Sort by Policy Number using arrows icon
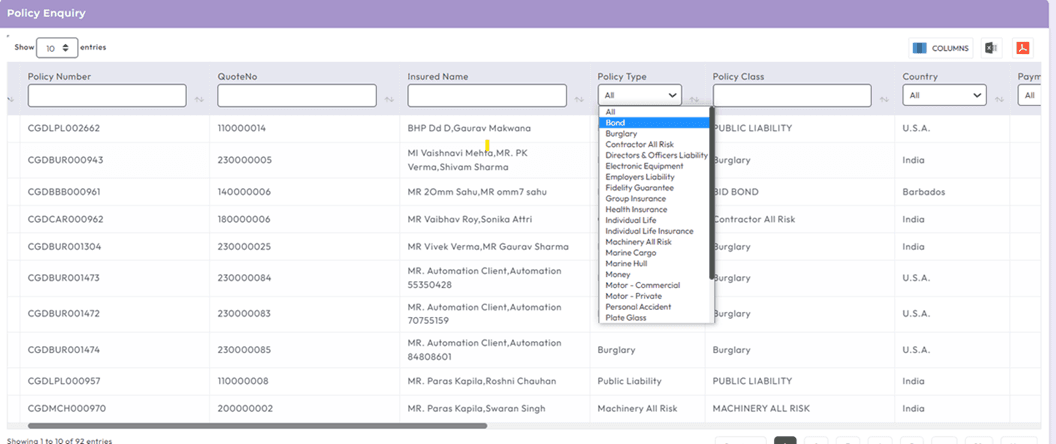Screen dimensions: 1056x444 coord(199,99)
